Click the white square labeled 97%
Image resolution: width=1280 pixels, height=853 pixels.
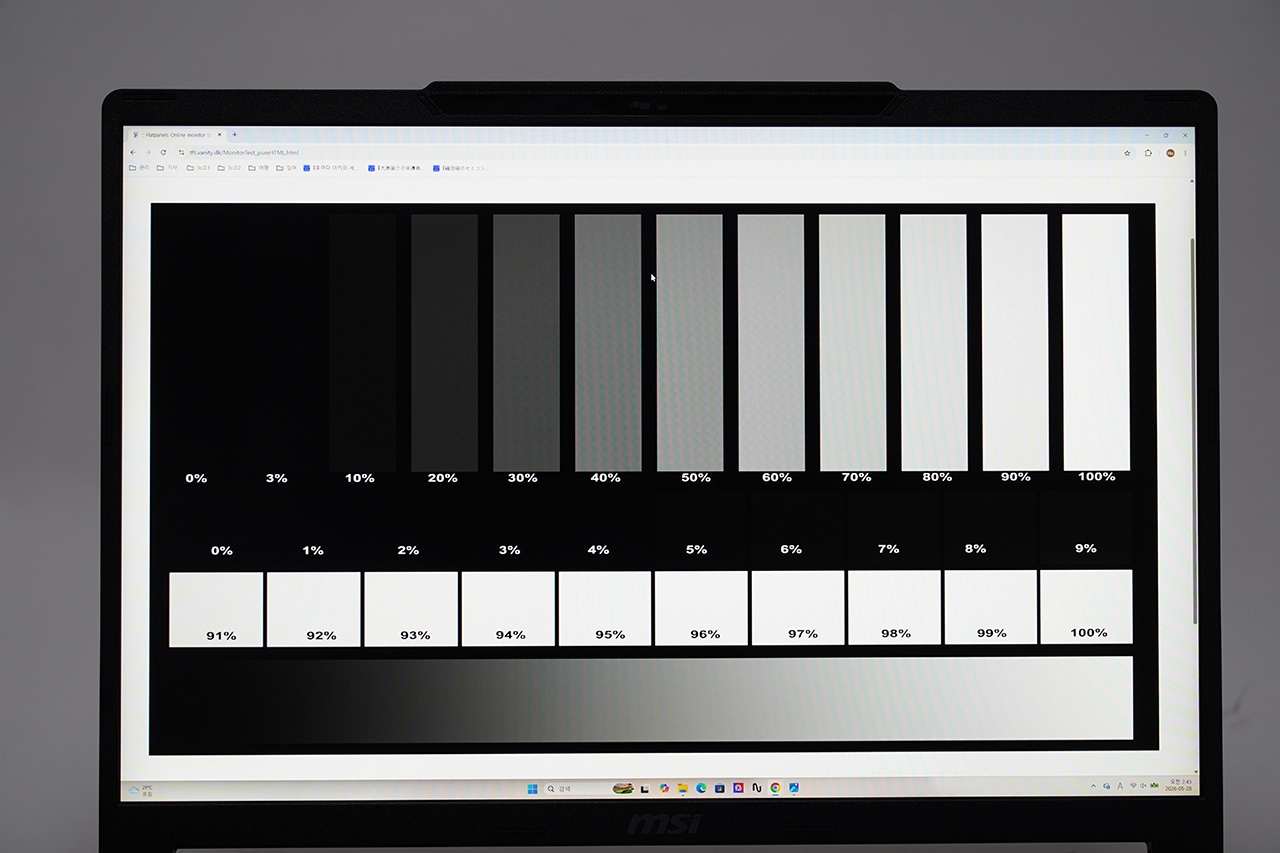[x=798, y=608]
